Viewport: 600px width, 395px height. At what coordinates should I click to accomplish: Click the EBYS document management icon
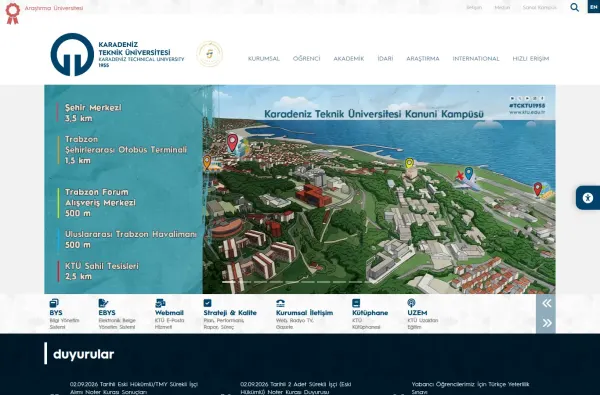pyautogui.click(x=103, y=303)
